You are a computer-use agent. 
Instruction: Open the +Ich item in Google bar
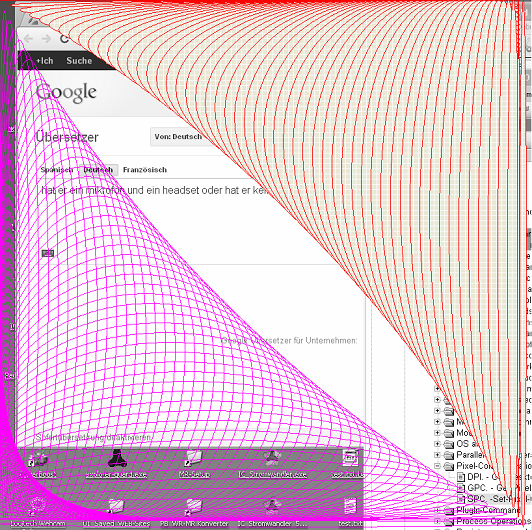click(44, 61)
